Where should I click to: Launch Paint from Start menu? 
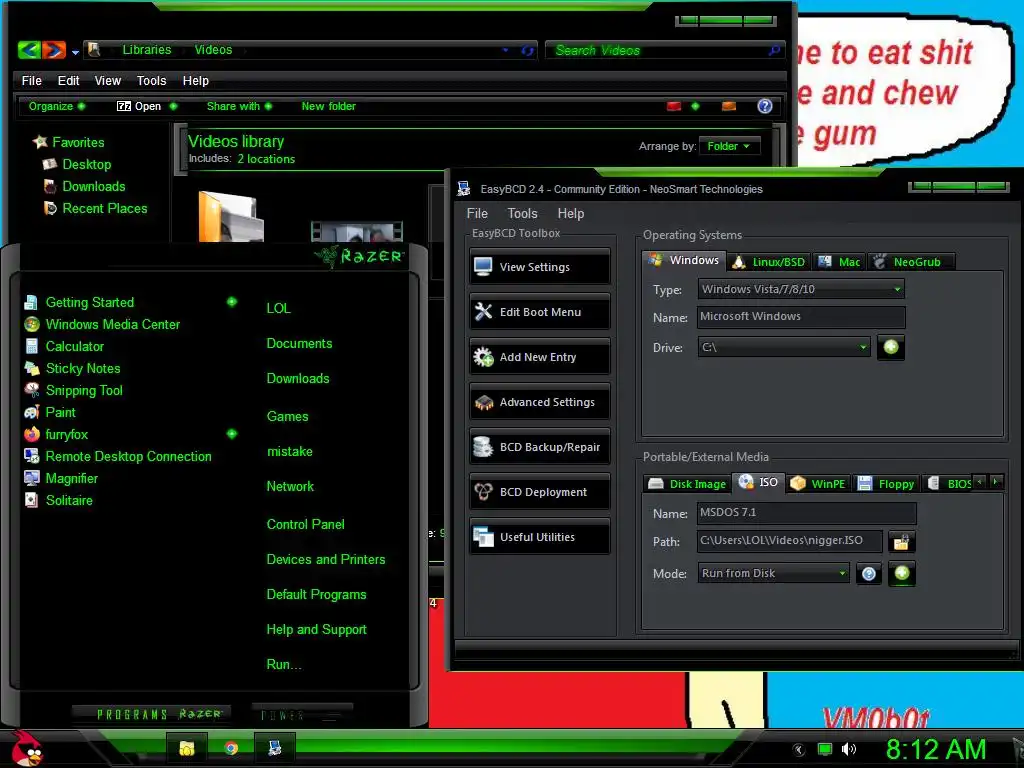pyautogui.click(x=50, y=412)
